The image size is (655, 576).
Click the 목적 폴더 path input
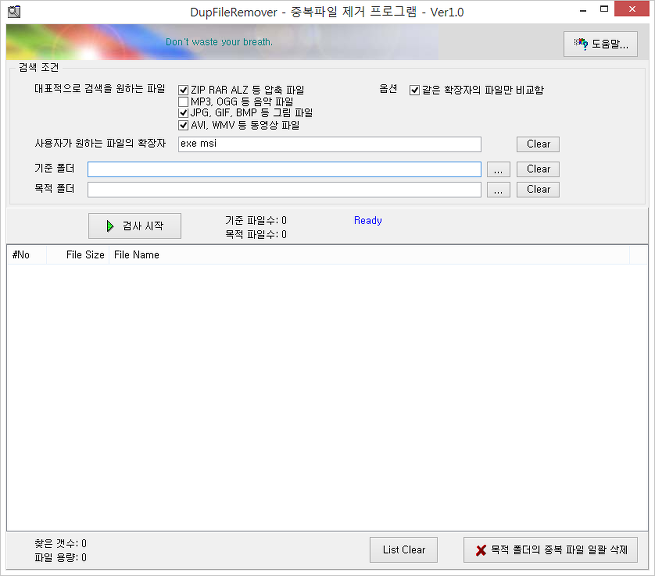click(x=284, y=190)
